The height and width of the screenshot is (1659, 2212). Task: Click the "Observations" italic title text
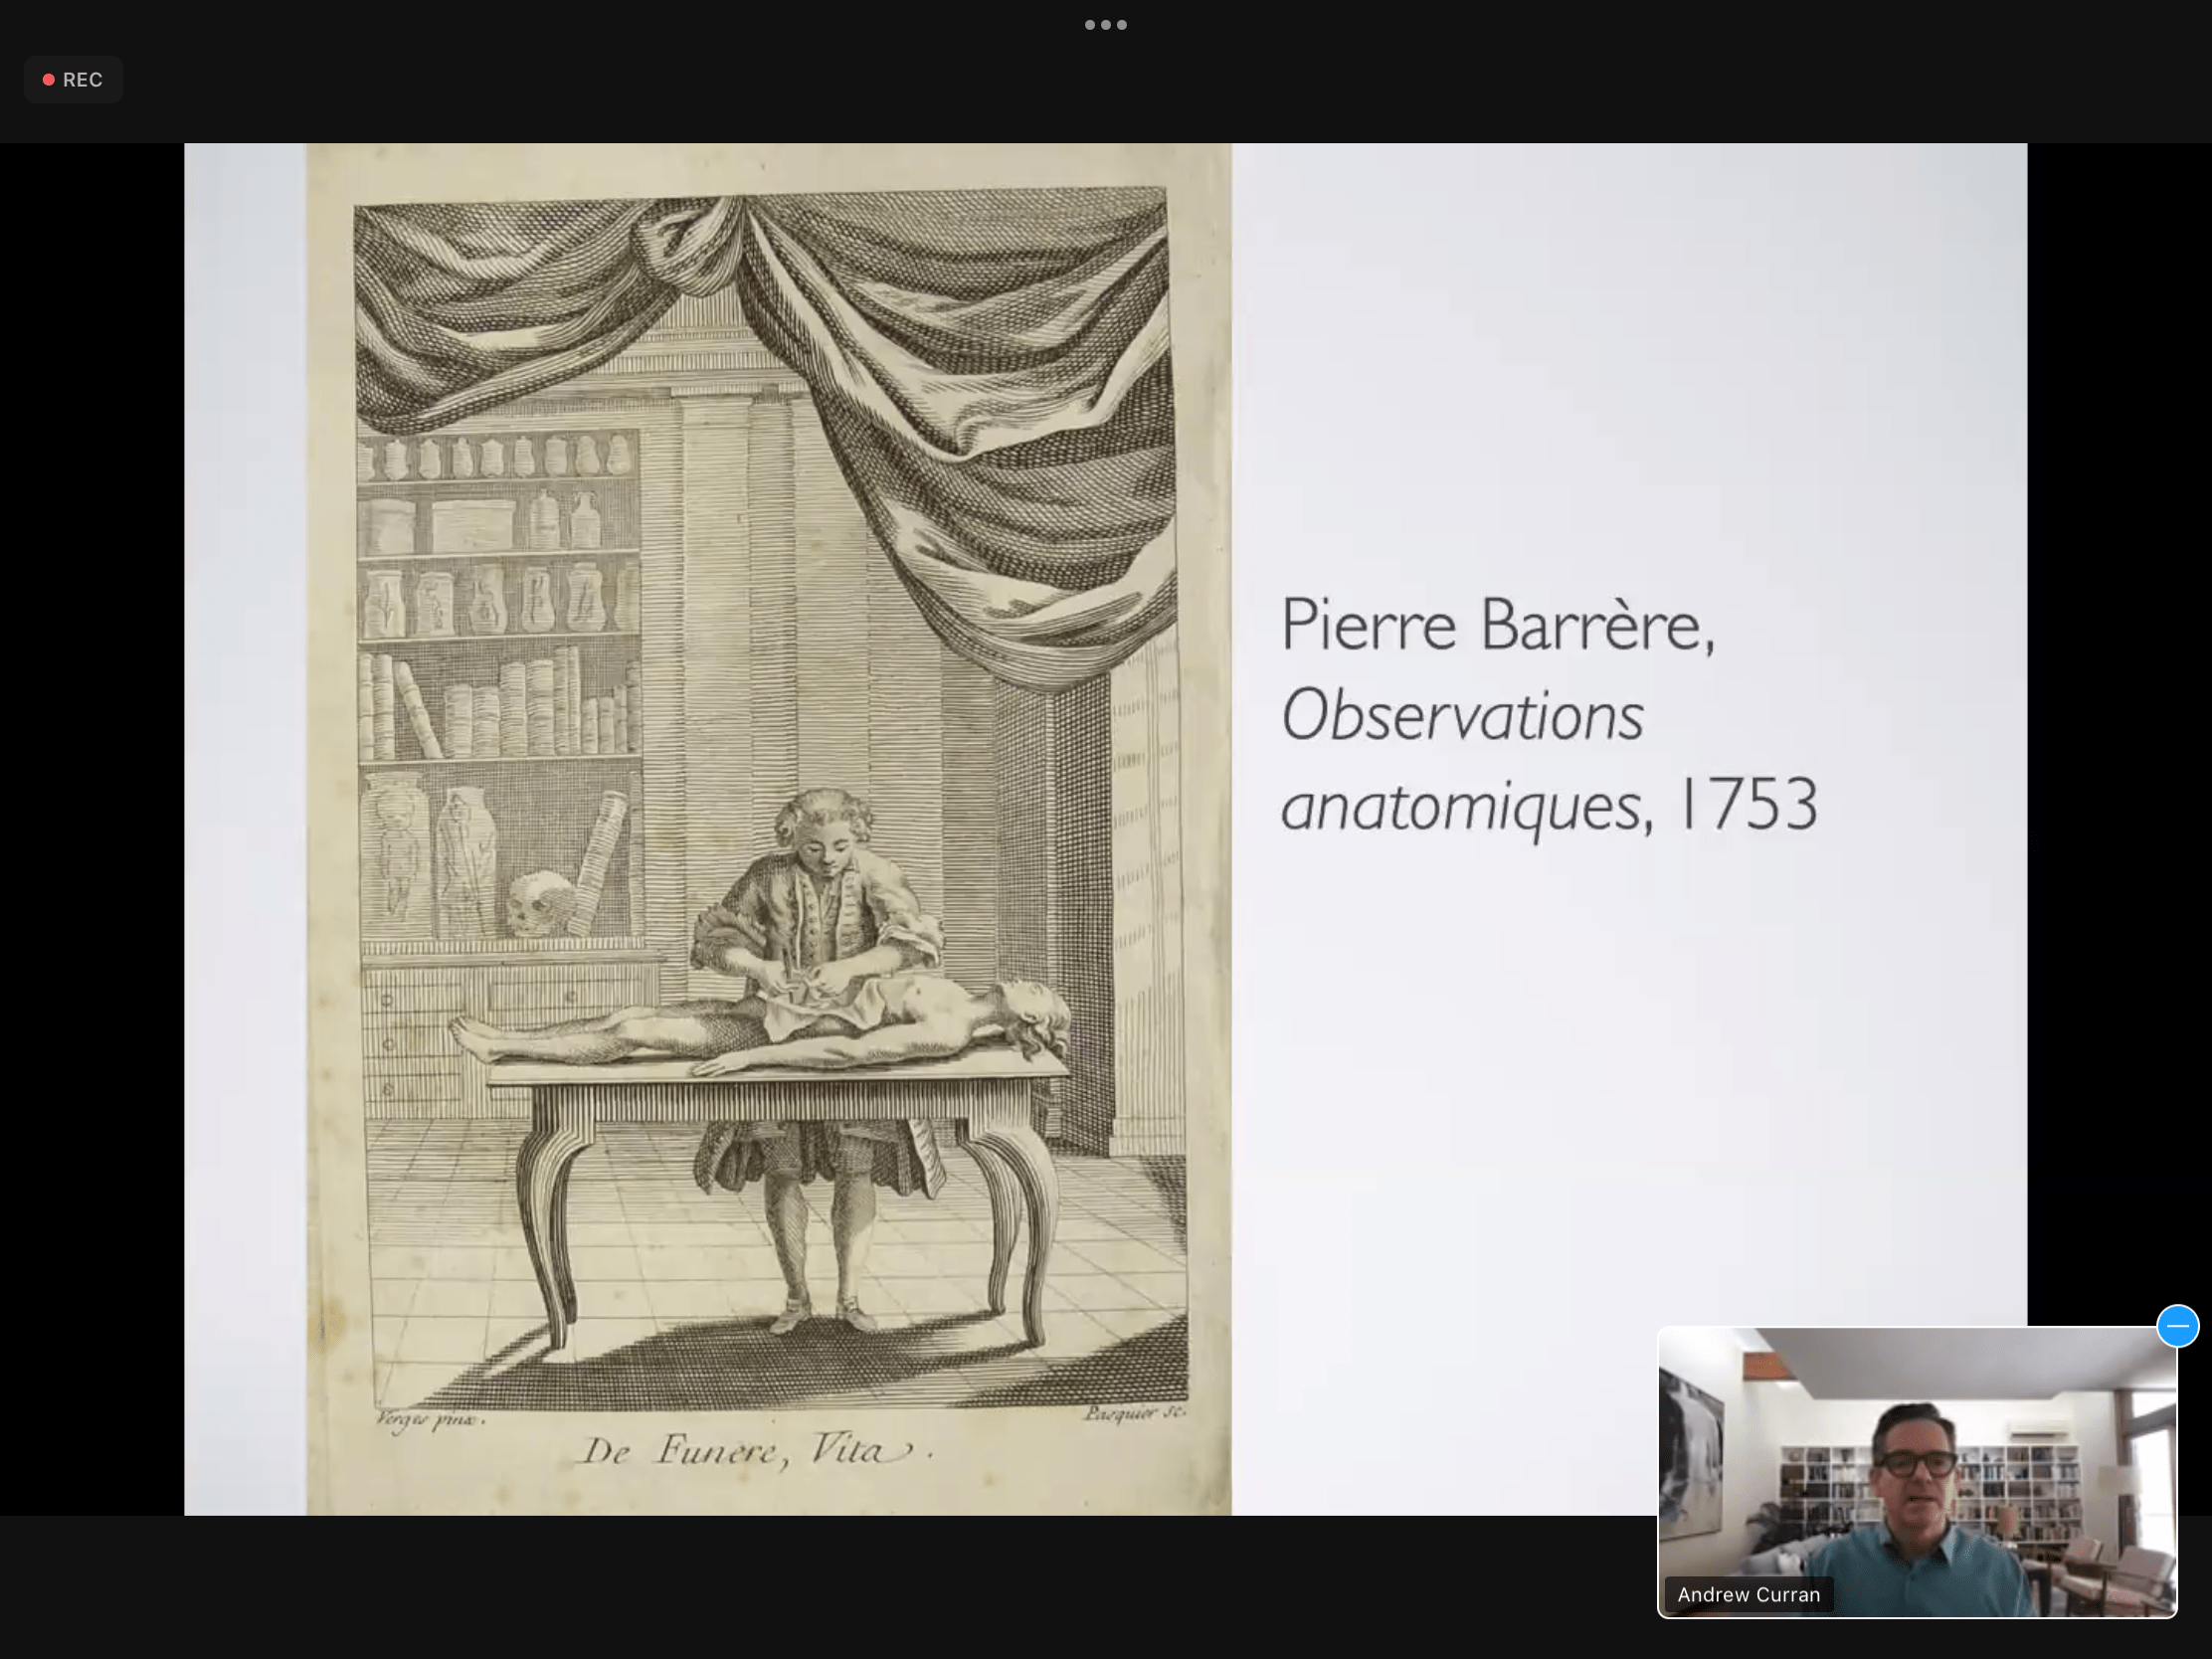pyautogui.click(x=1462, y=716)
